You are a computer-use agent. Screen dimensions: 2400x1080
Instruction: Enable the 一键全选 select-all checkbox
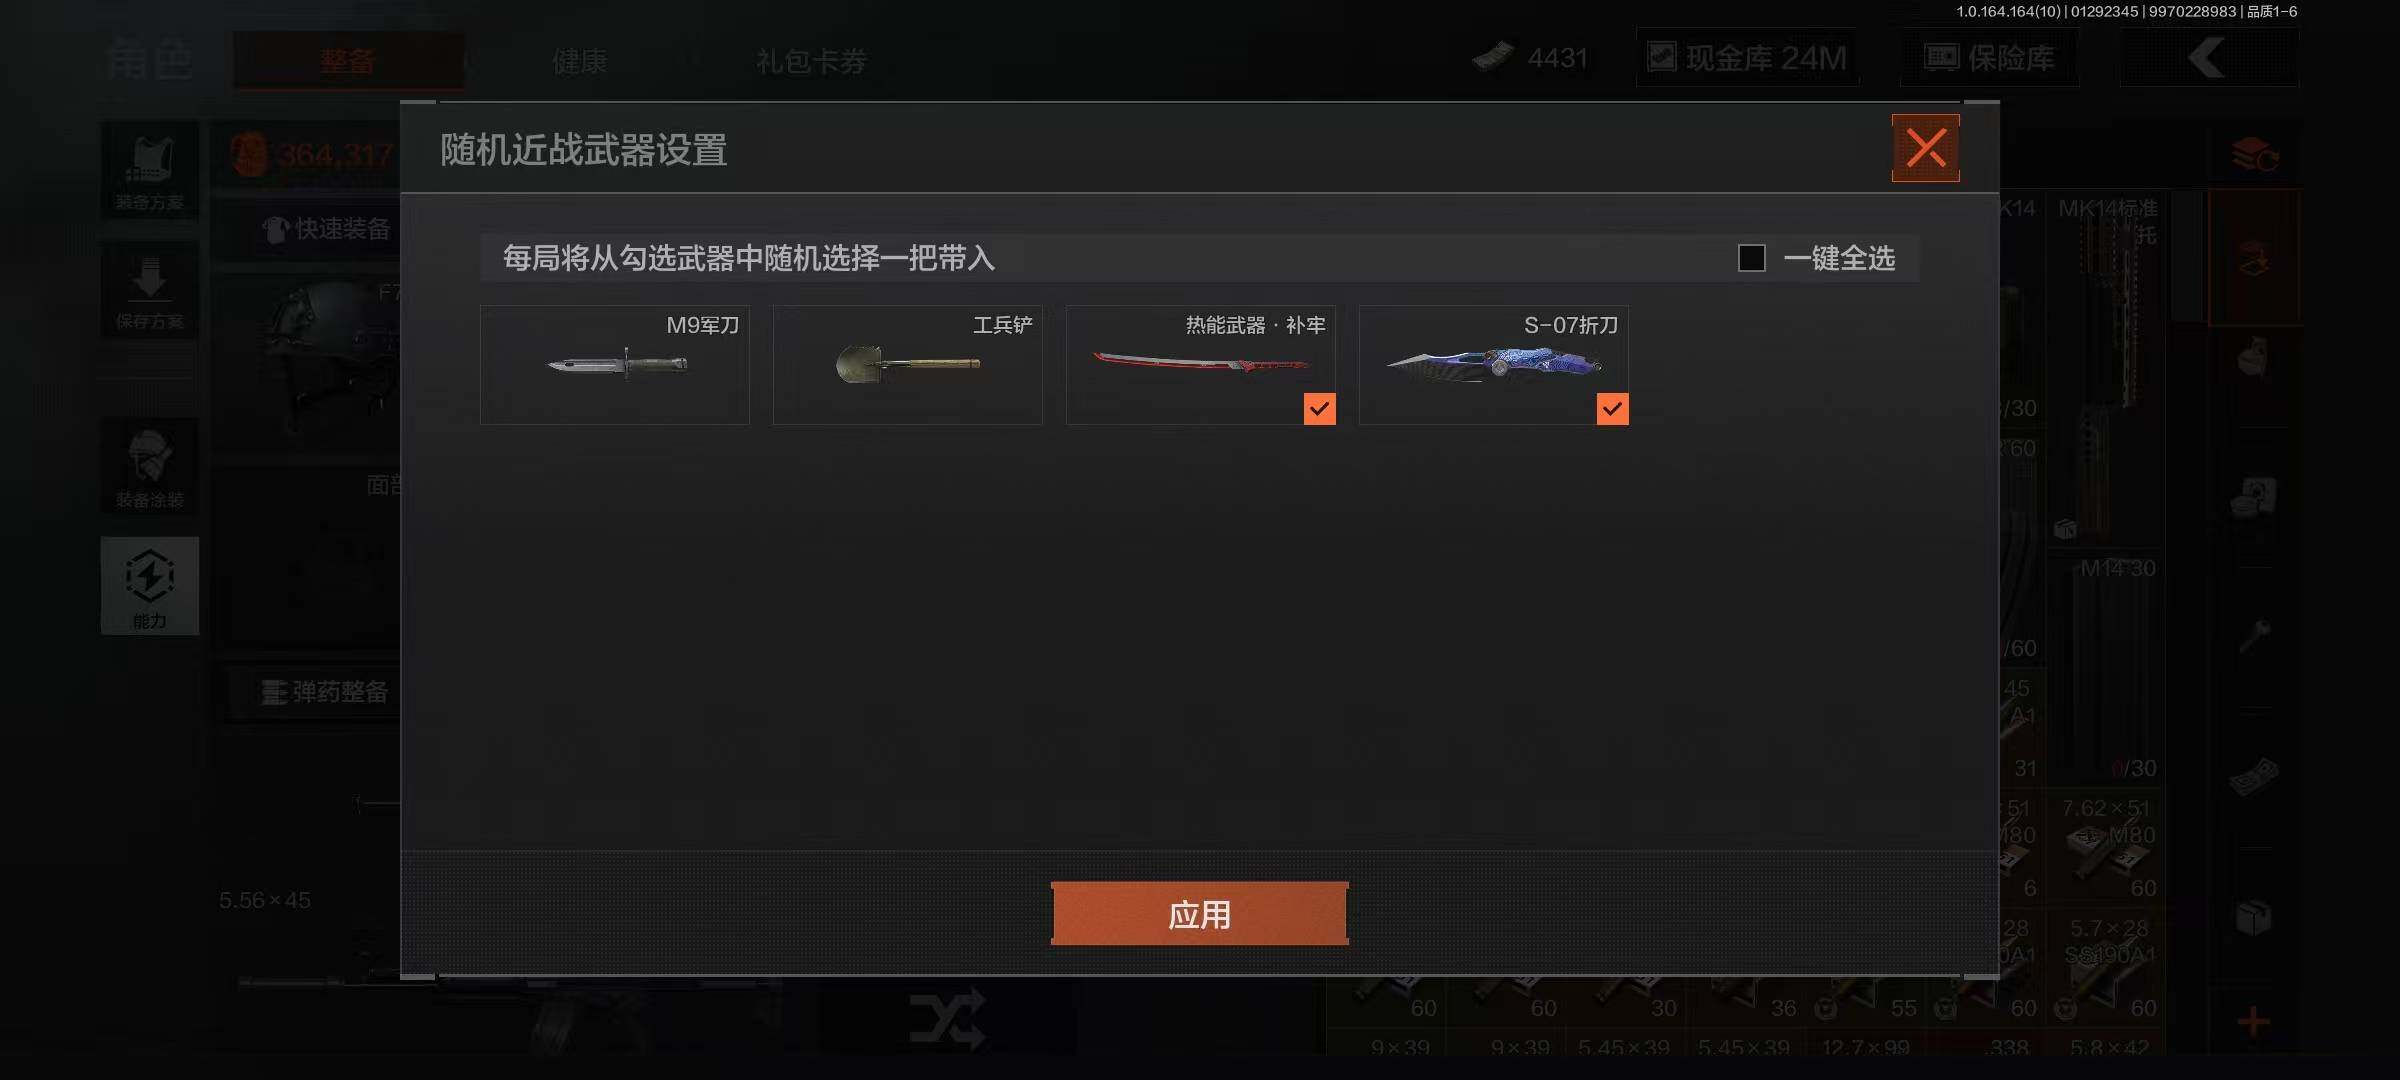point(1751,258)
